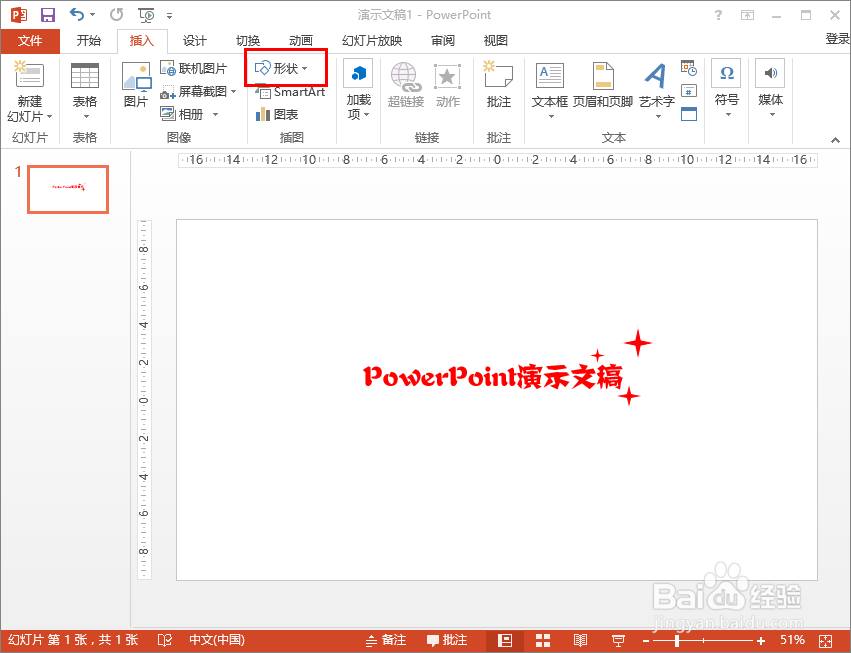Viewport: 851px width, 653px height.
Task: Click the spell check icon in status bar
Action: pyautogui.click(x=164, y=641)
